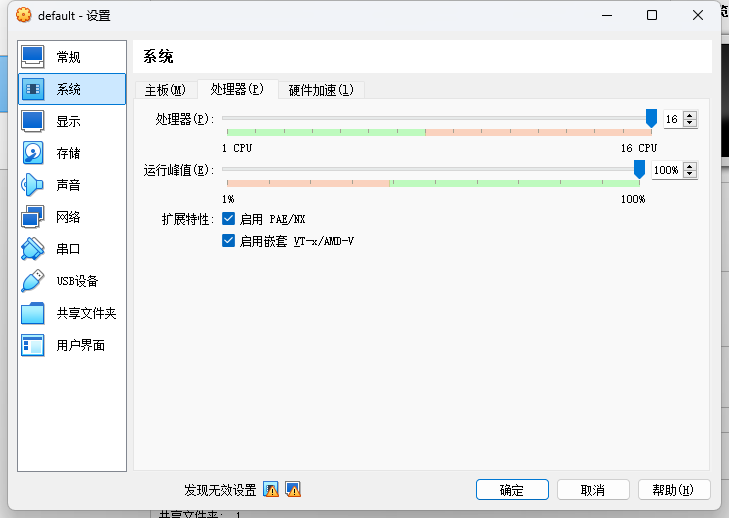Select the 用户界面 label in sidebar
The width and height of the screenshot is (729, 518).
pos(80,345)
